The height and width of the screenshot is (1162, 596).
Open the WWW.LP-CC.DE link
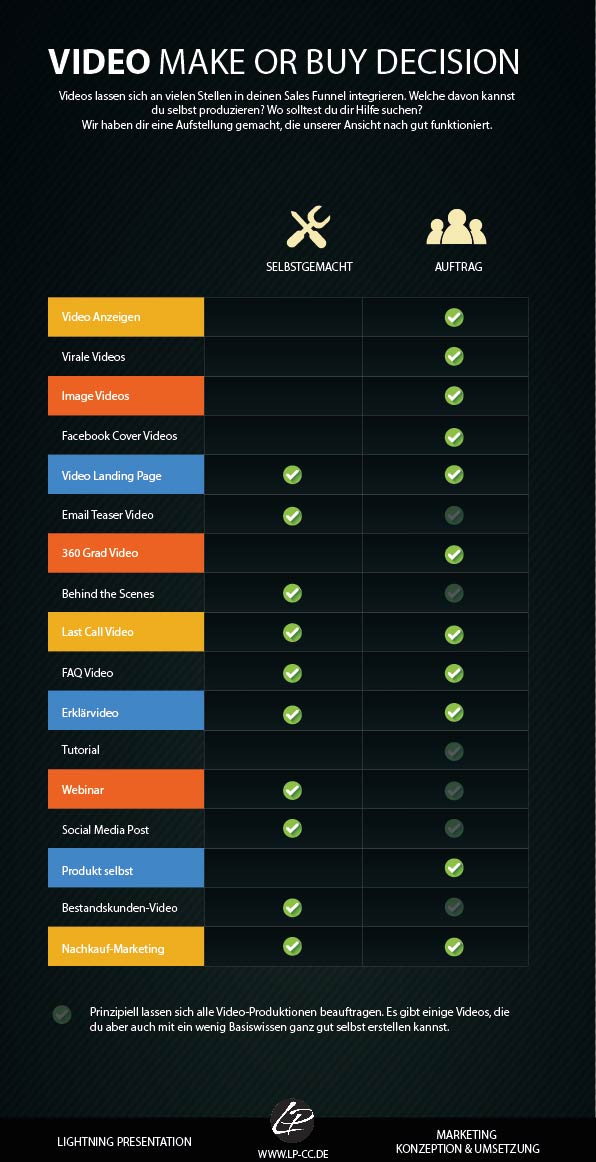point(293,1154)
